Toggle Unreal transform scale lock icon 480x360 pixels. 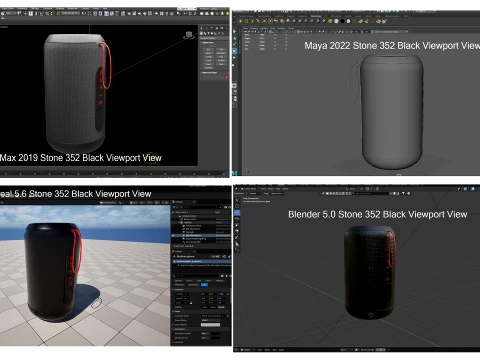tap(191, 303)
